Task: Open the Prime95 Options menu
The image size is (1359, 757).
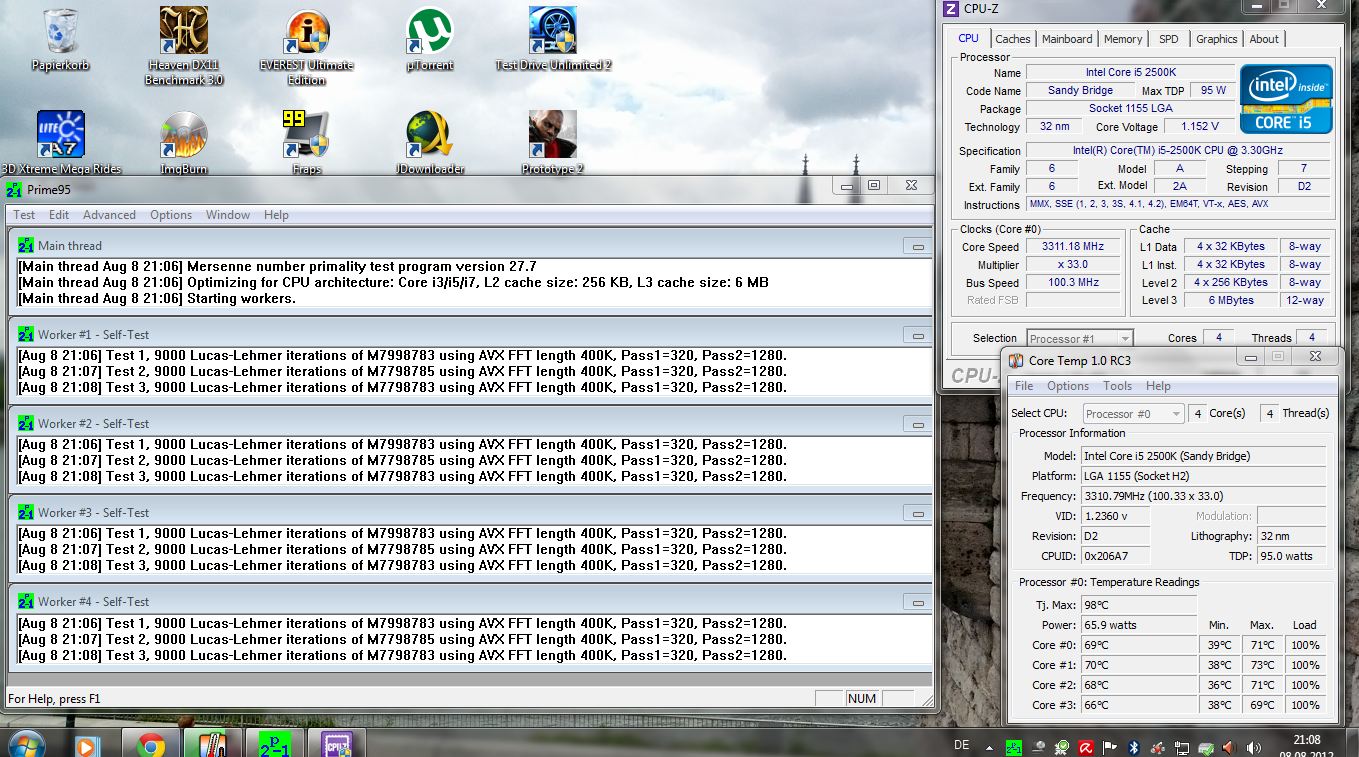Action: [171, 215]
